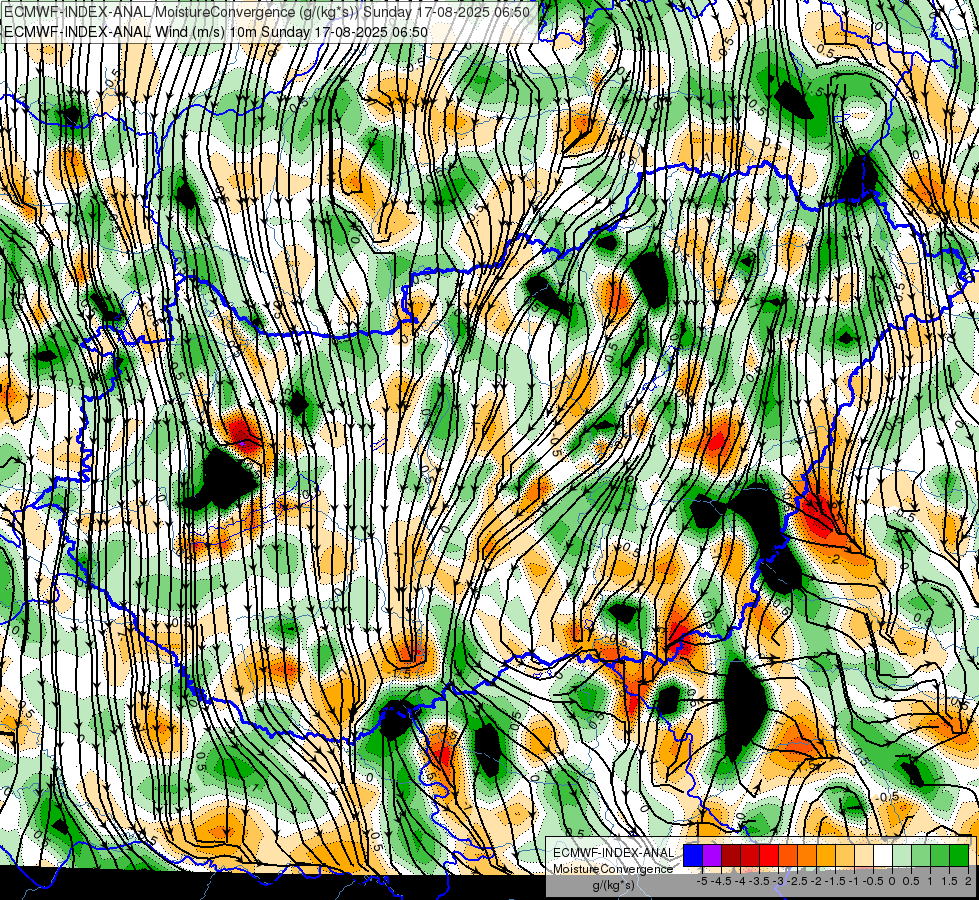Click the blue legend swatch

[693, 856]
